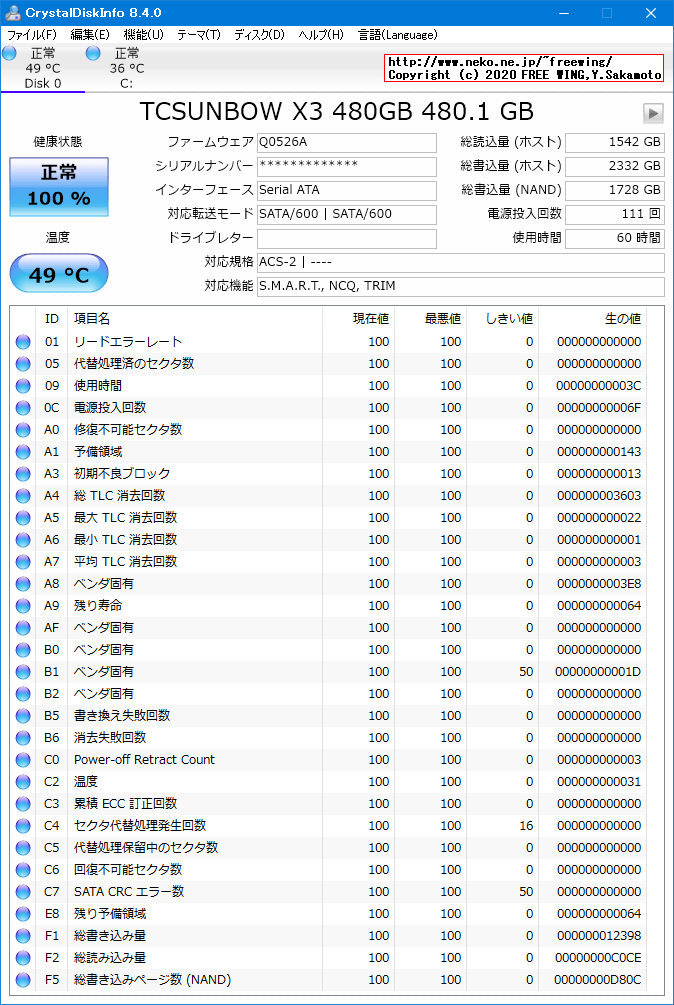Click status orb for A3 初期不良ブロック

[23, 474]
